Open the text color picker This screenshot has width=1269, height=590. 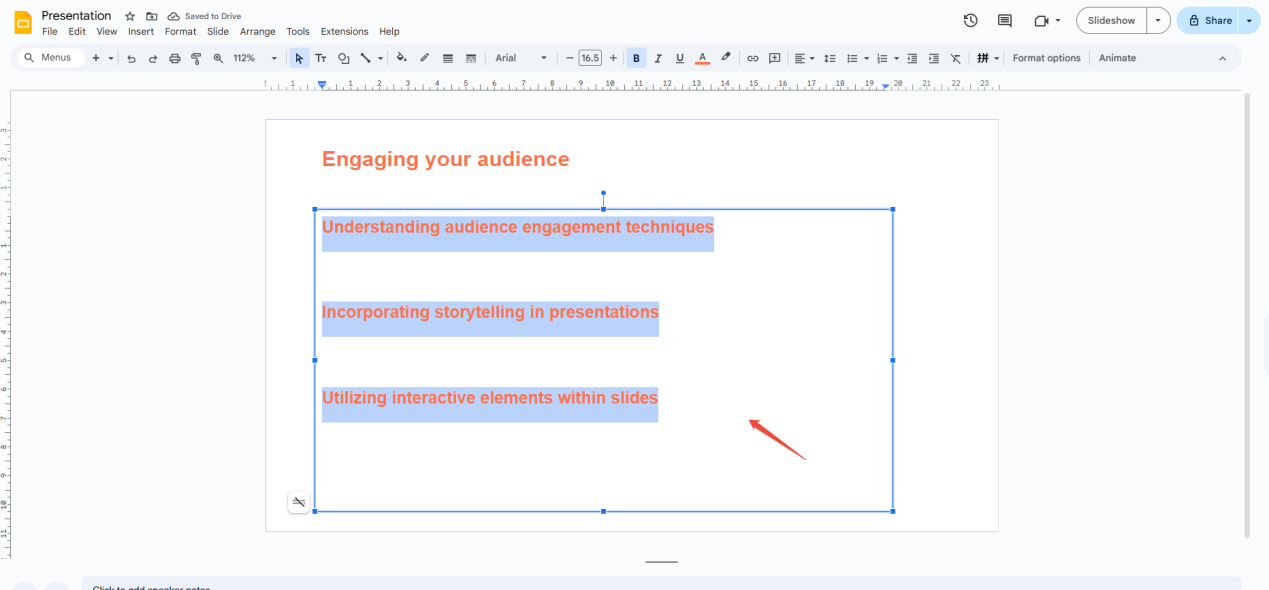[702, 58]
